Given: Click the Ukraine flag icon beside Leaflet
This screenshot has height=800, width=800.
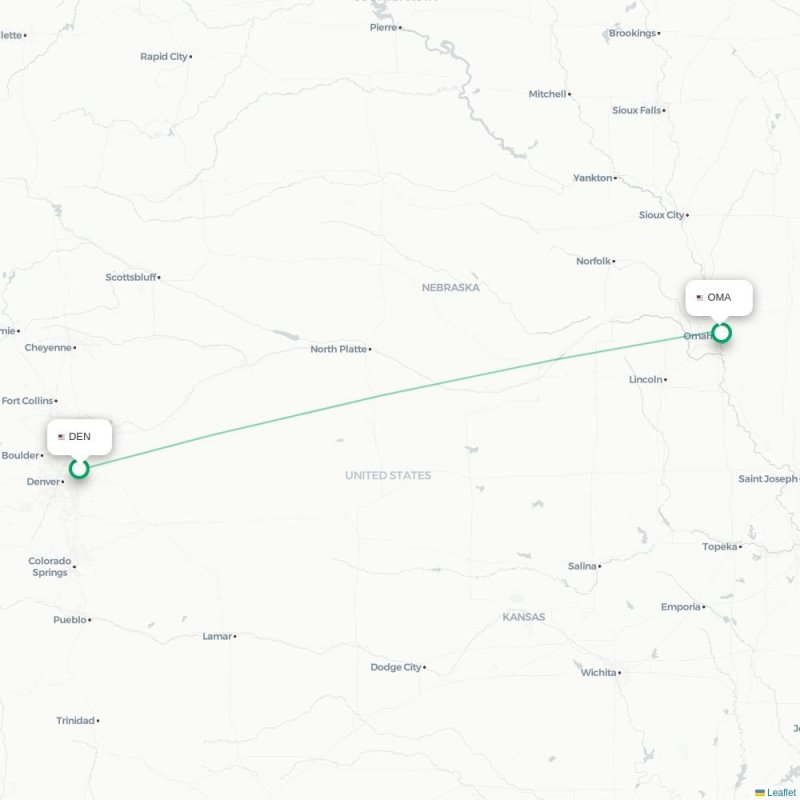Looking at the screenshot, I should pos(760,792).
